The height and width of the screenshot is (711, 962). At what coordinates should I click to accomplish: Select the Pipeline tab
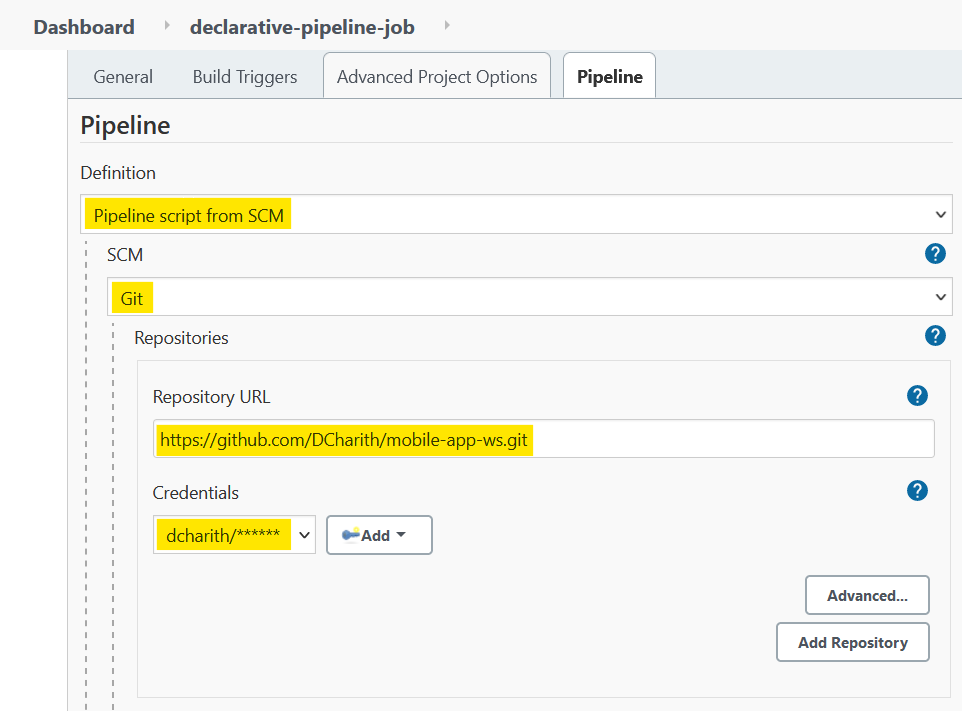point(609,76)
